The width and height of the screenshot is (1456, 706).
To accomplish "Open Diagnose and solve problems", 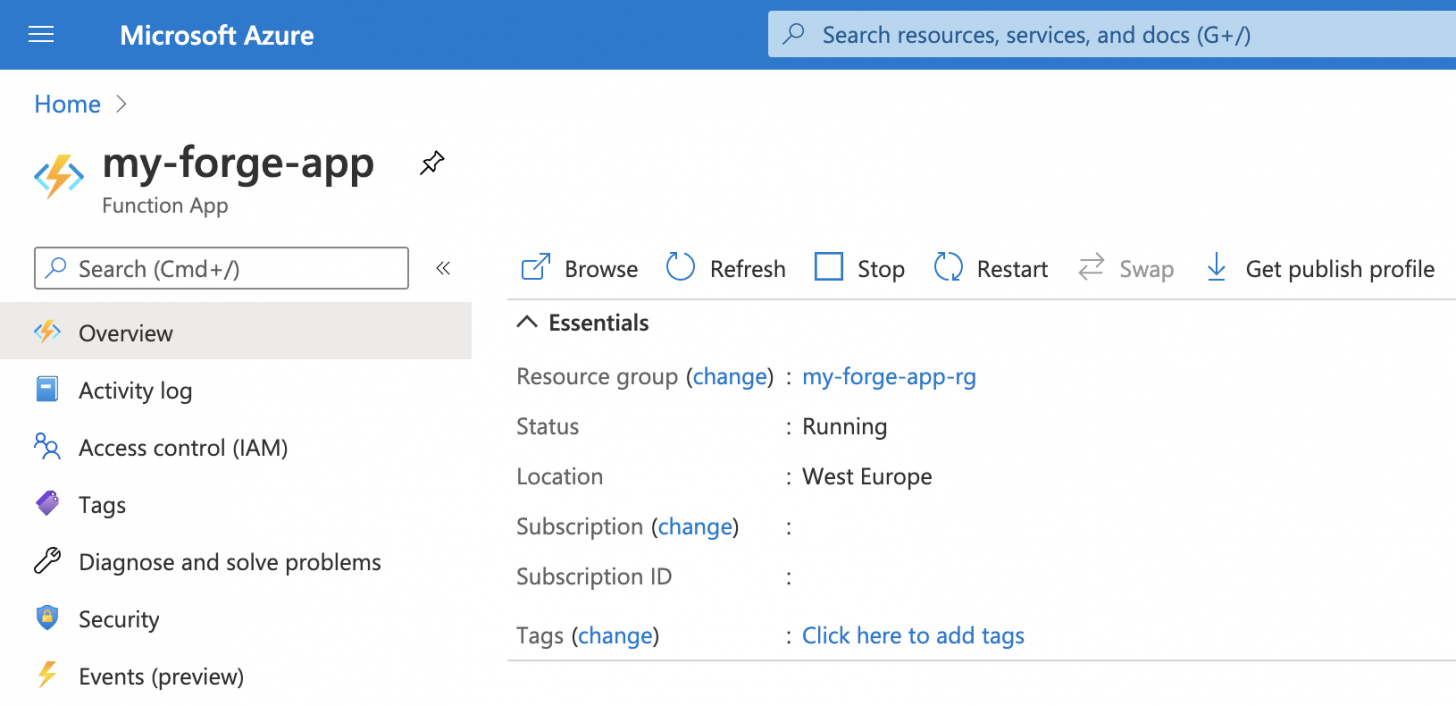I will point(230,562).
